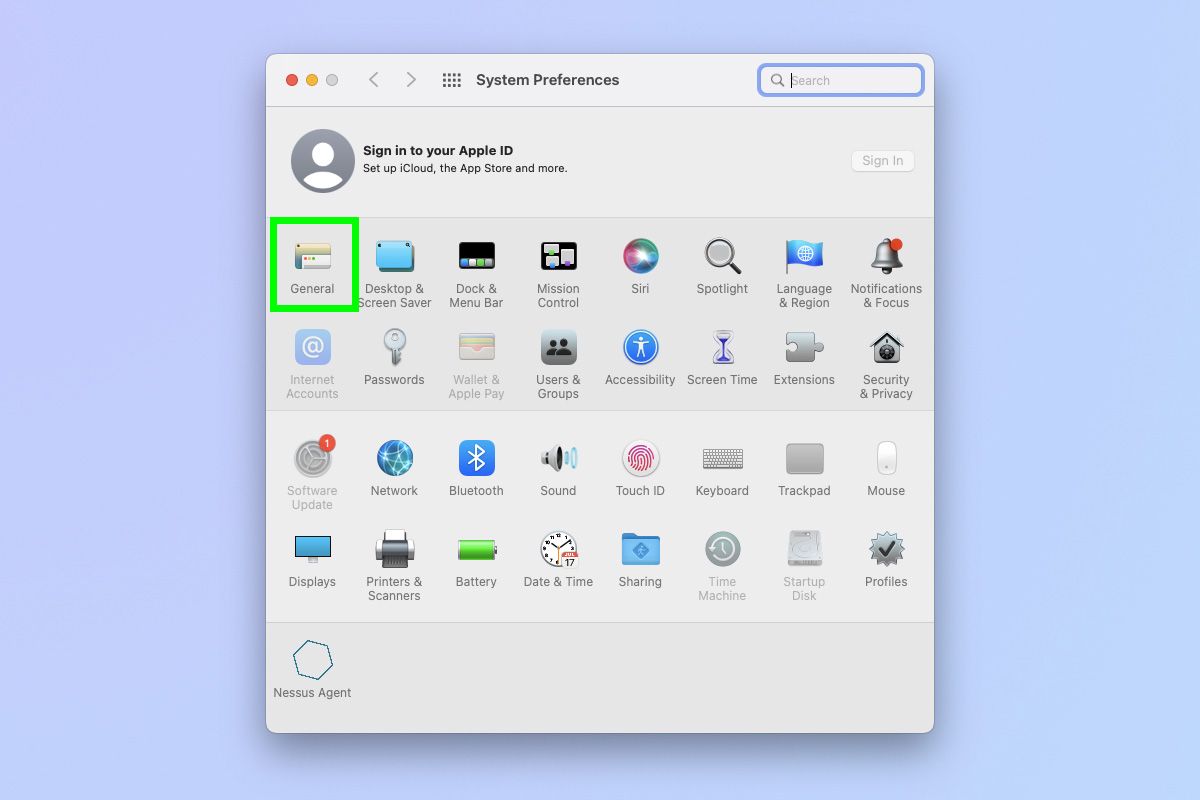Viewport: 1200px width, 800px height.
Task: Click the Sign In button
Action: 882,160
